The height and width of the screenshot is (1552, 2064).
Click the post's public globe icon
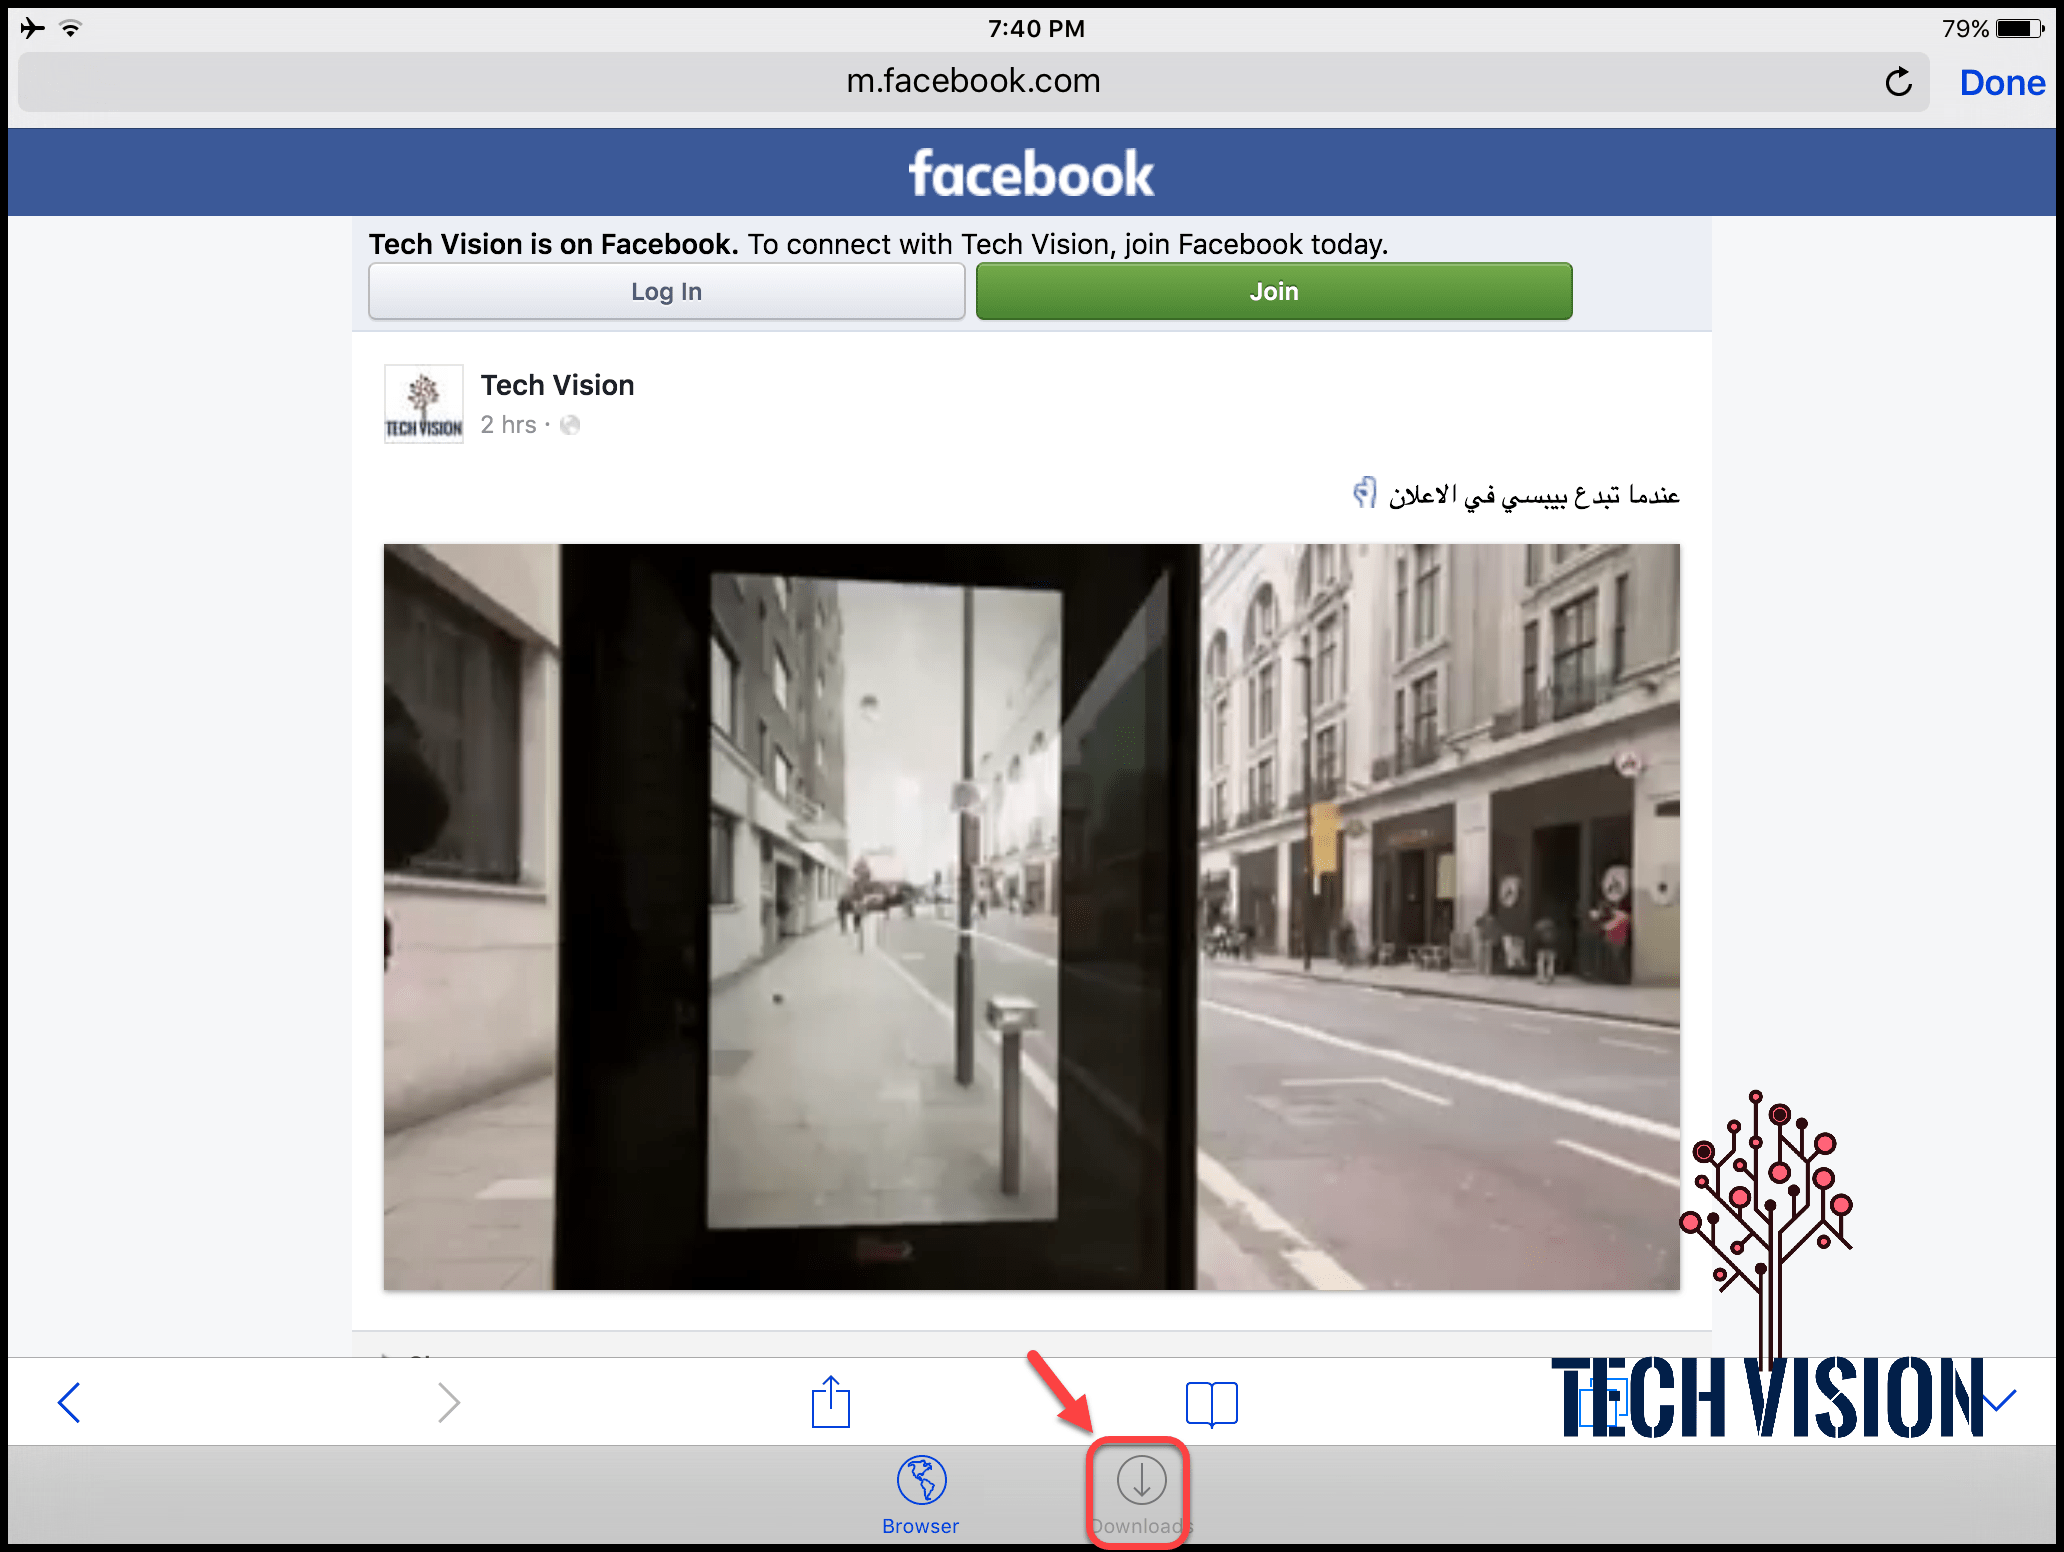pyautogui.click(x=570, y=425)
